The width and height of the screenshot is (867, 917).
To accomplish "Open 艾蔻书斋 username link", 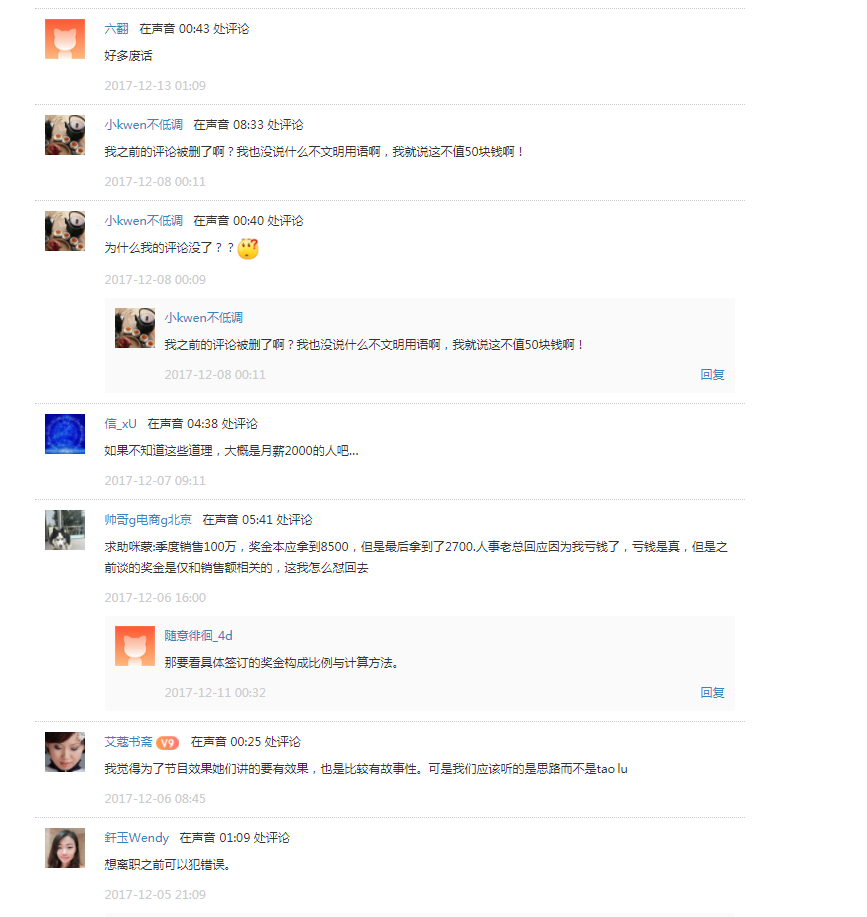I will tap(128, 742).
